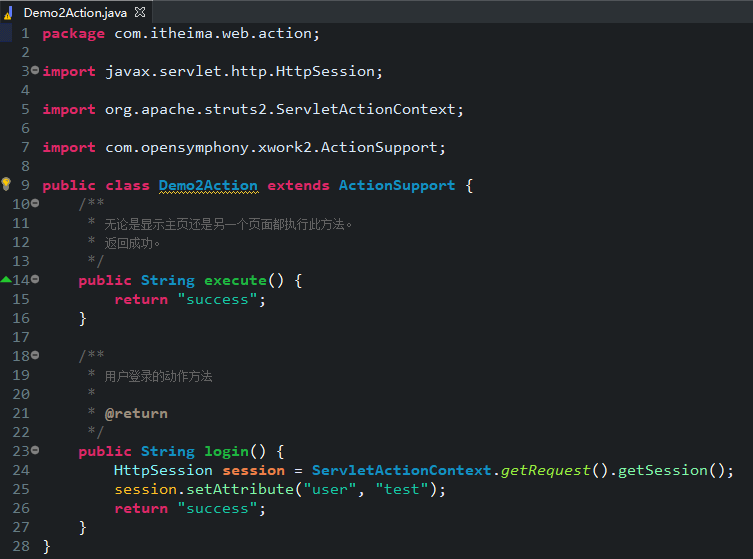Click the comment text 返回成功
Screen dimensions: 753x559
(x=132, y=243)
